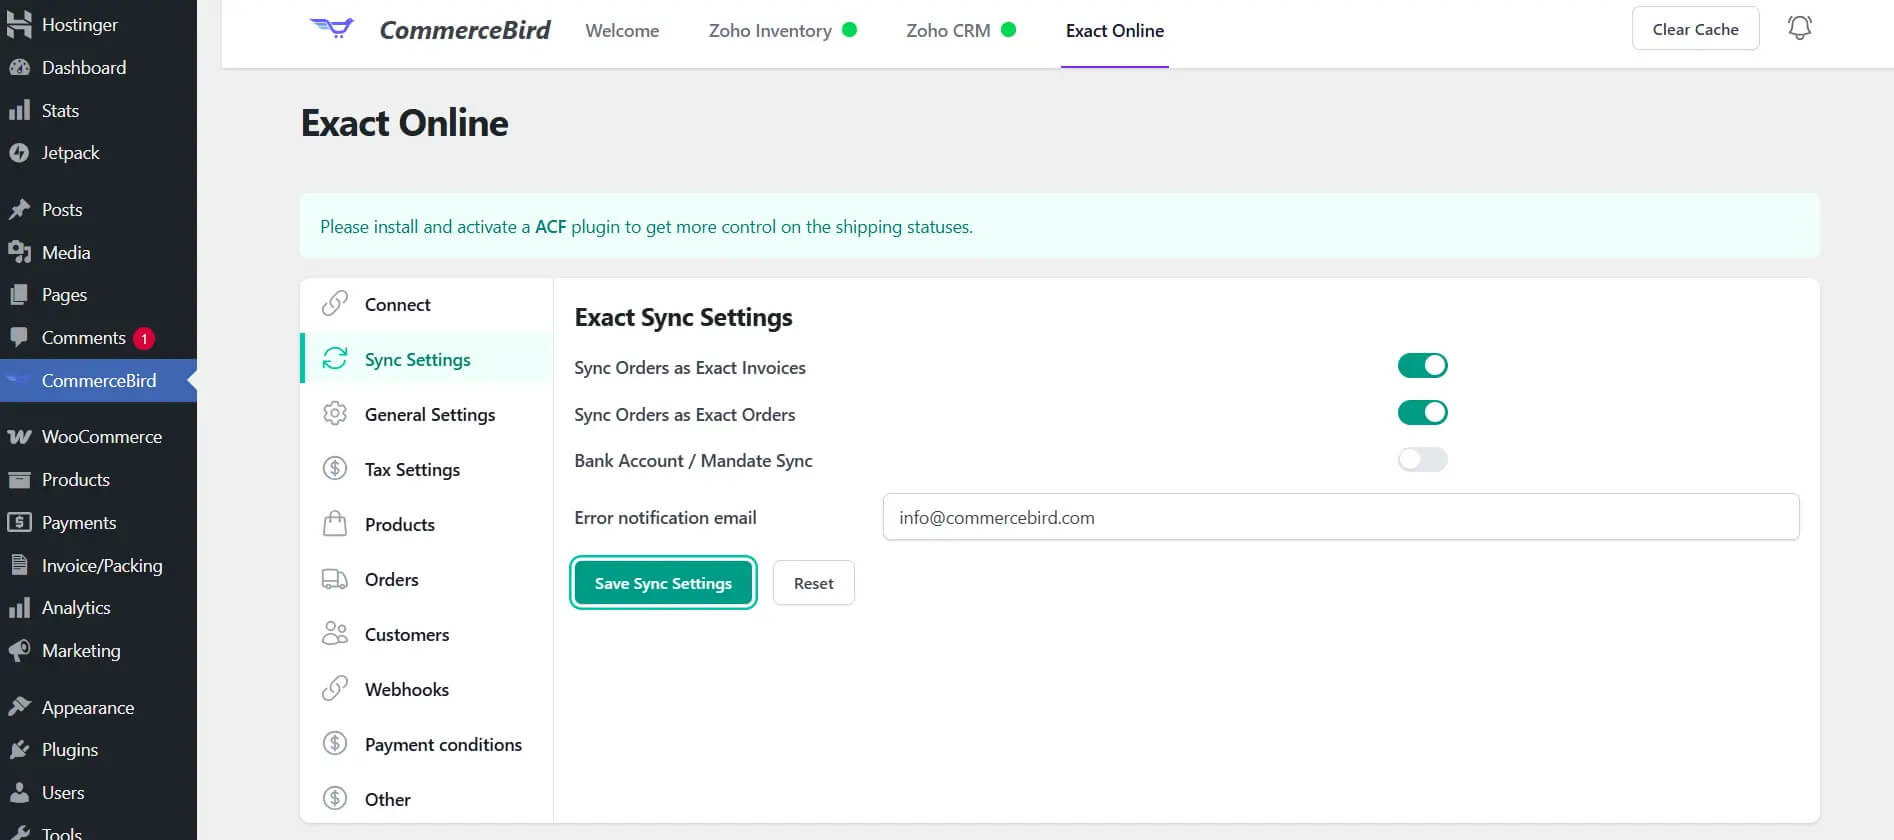Click the Clear Cache button
This screenshot has width=1894, height=840.
[x=1695, y=29]
